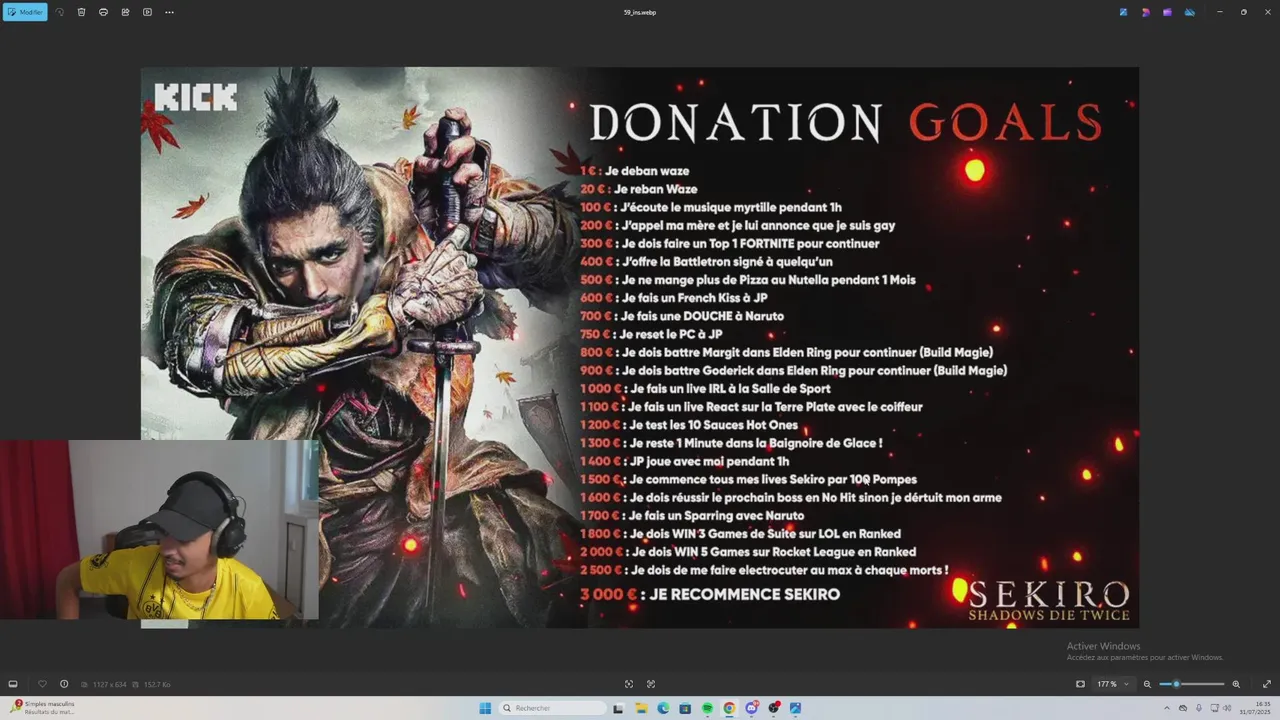Viewport: 1280px width, 720px height.
Task: Click the share icon in toolbar
Action: [125, 12]
